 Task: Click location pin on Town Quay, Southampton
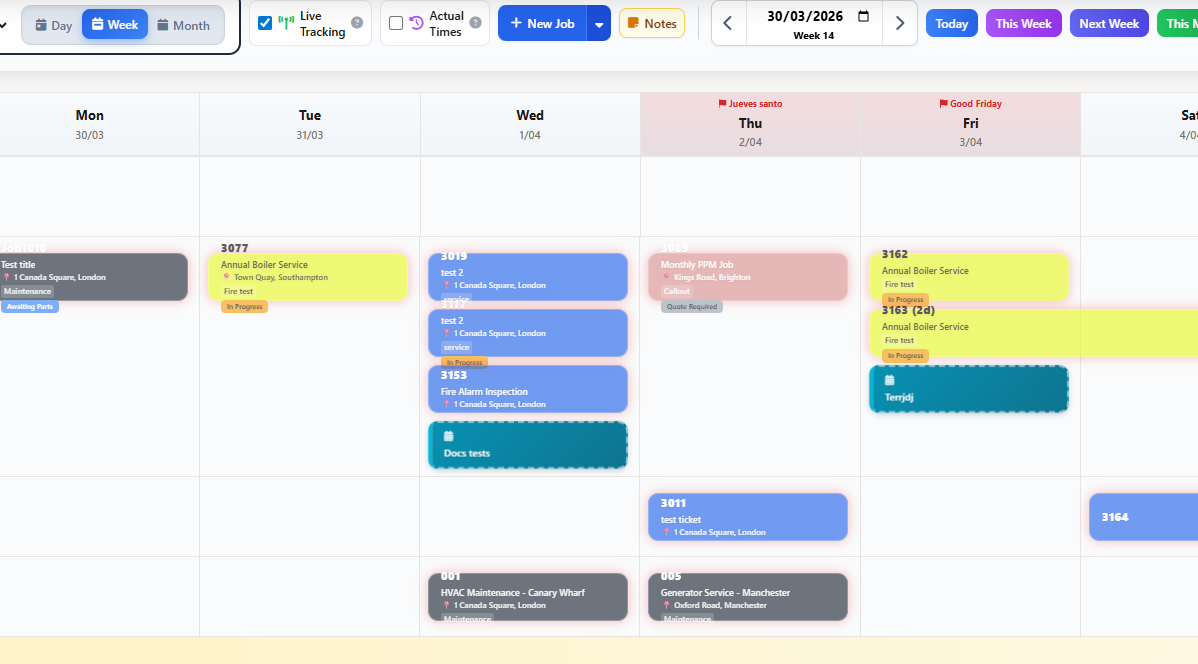(226, 277)
